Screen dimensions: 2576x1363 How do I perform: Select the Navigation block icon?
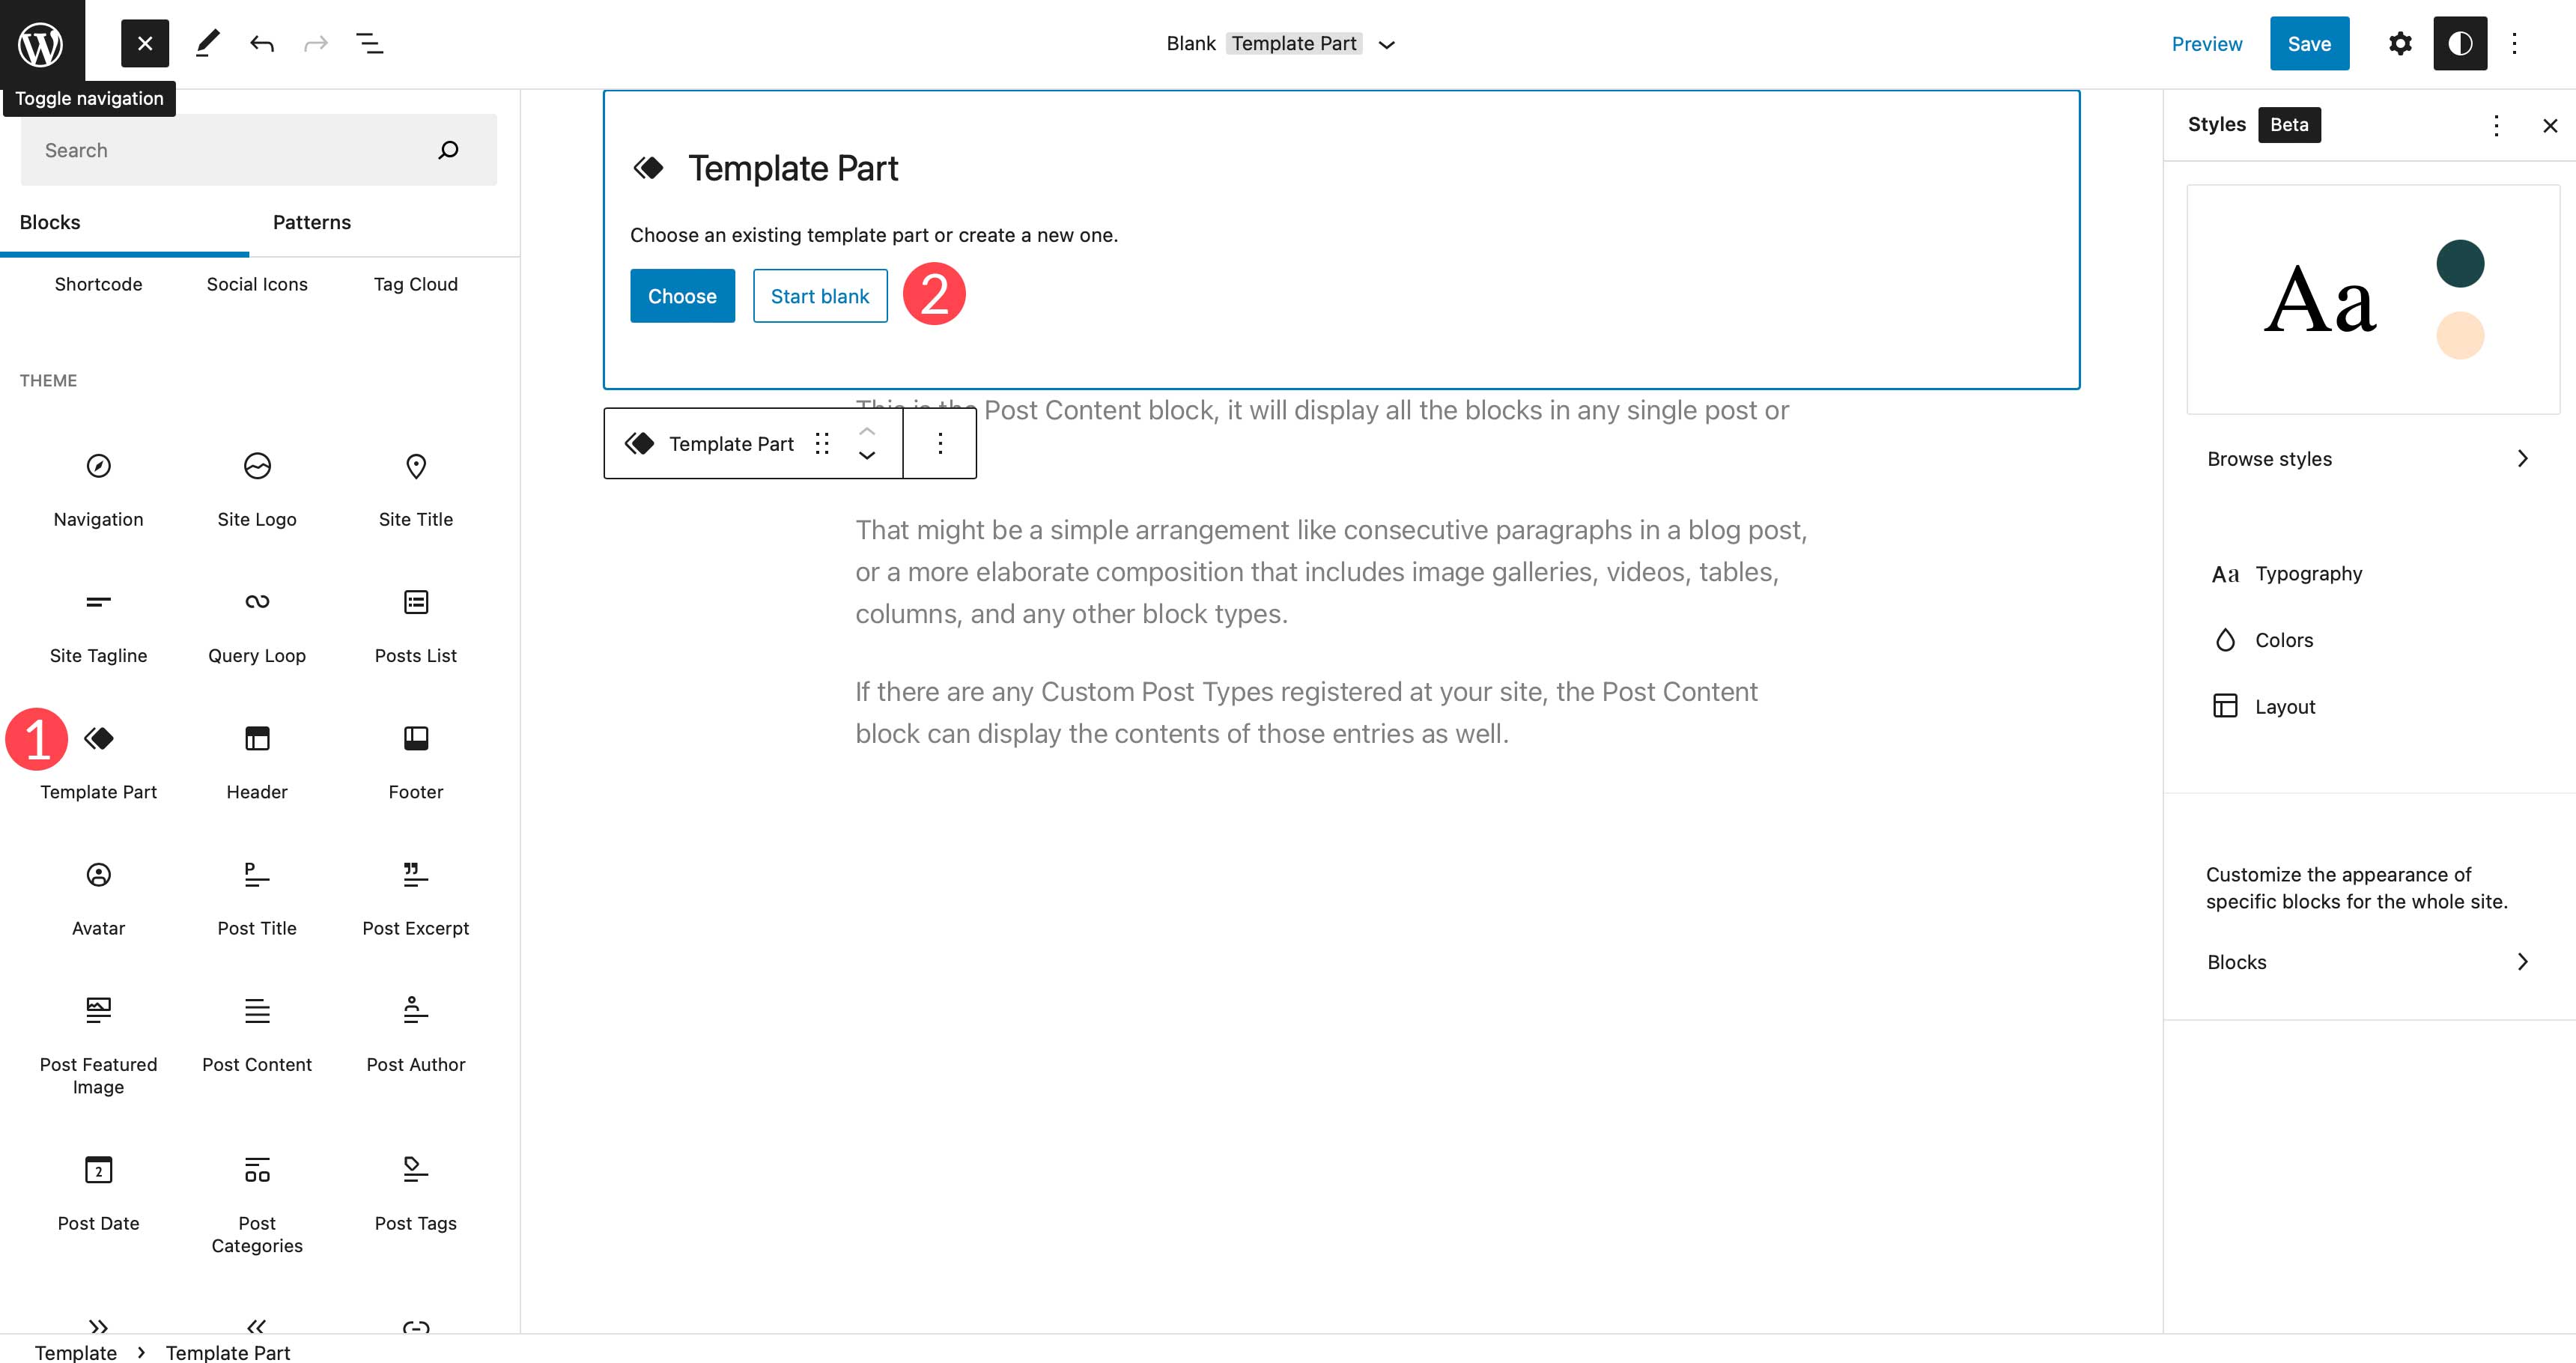coord(97,464)
